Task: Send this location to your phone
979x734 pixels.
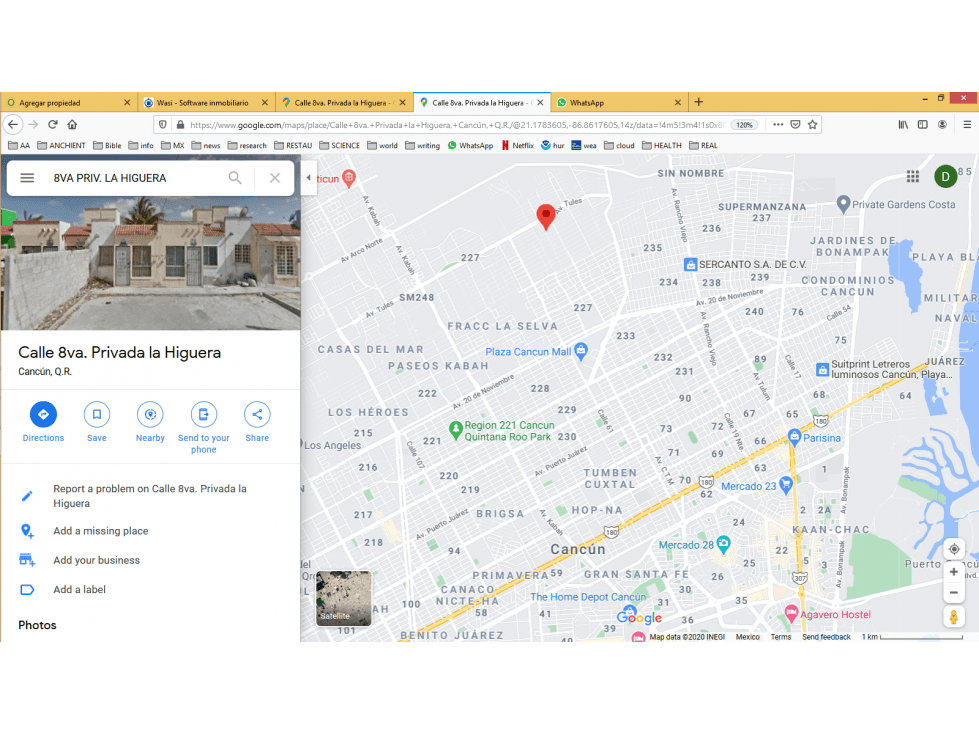Action: coord(204,414)
